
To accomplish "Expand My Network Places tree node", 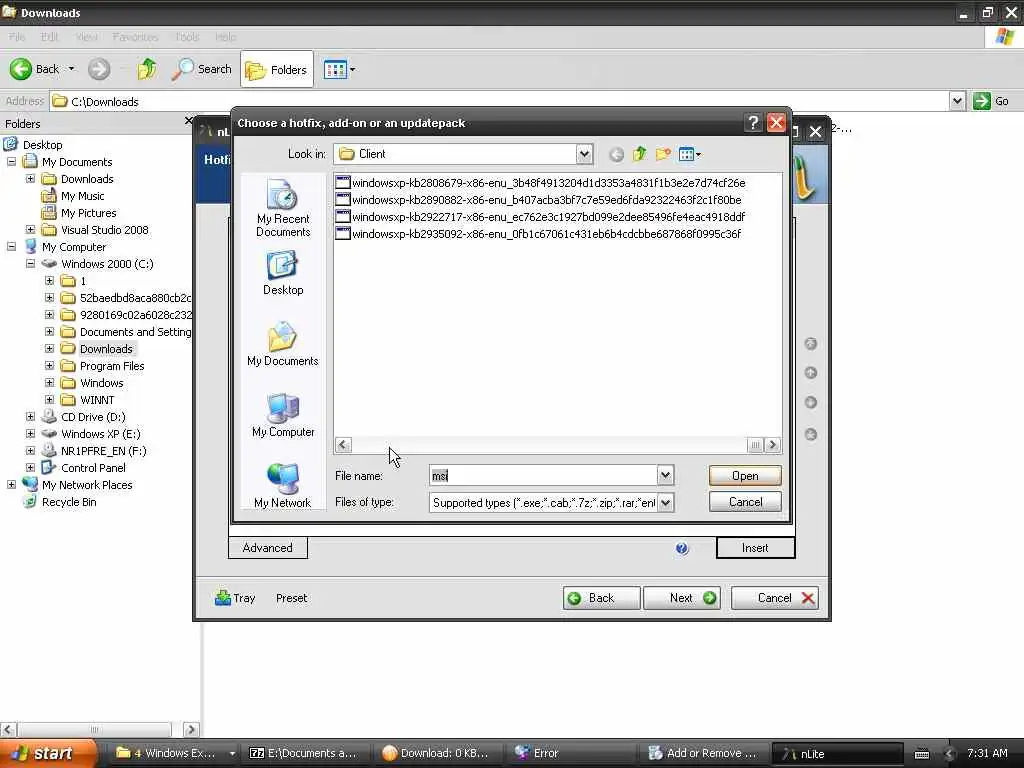I will pyautogui.click(x=12, y=485).
